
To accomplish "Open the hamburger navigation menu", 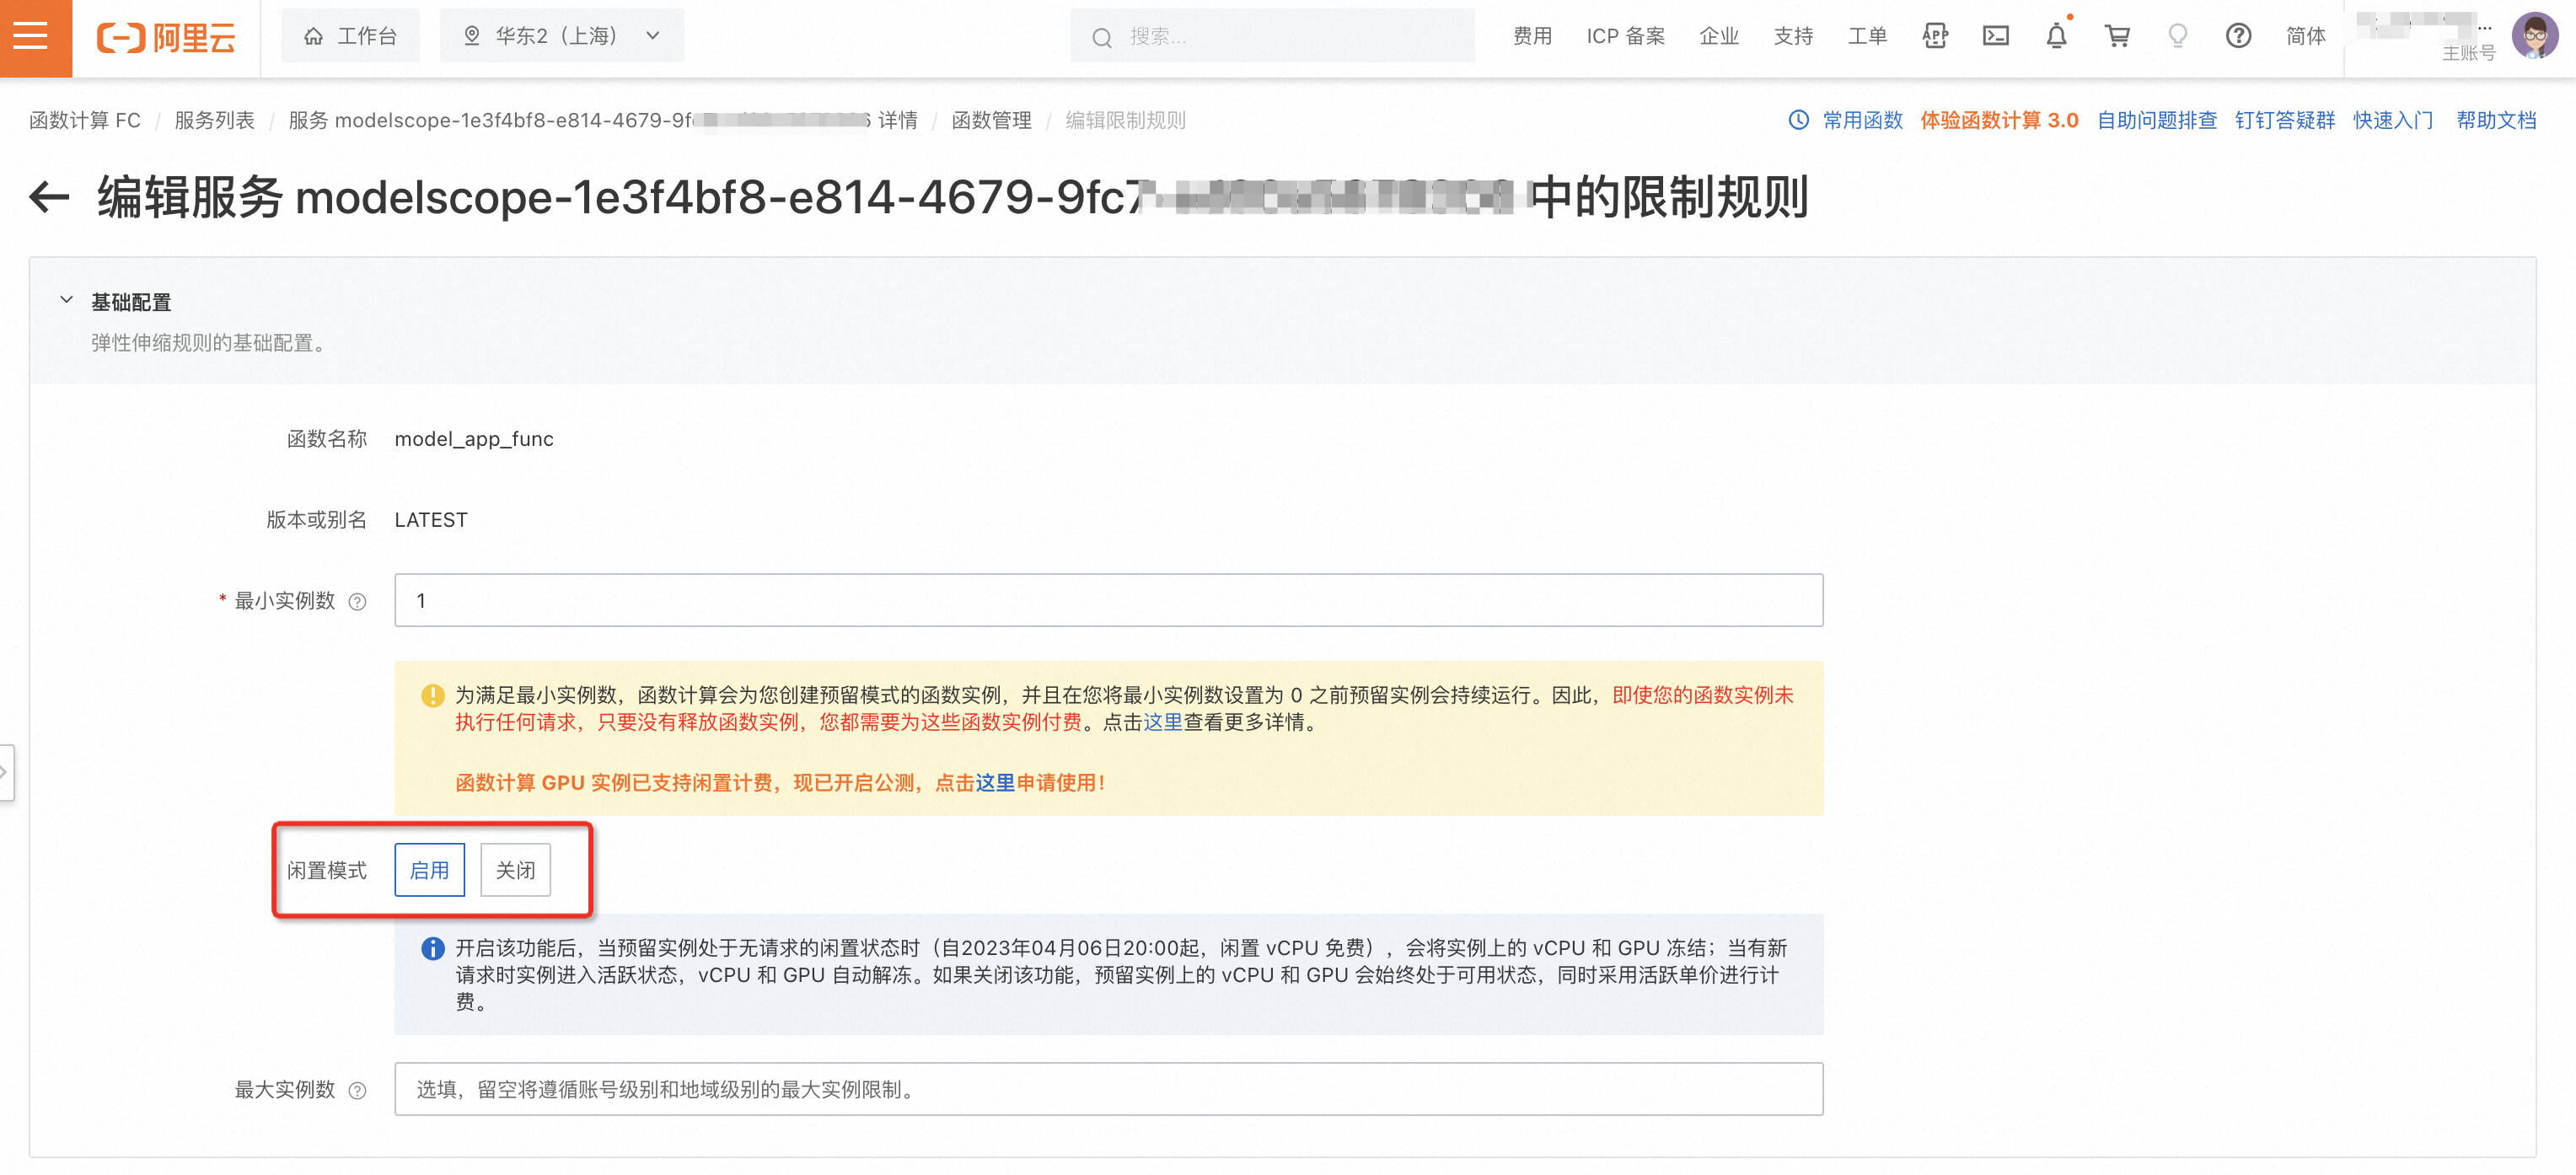I will 31,37.
